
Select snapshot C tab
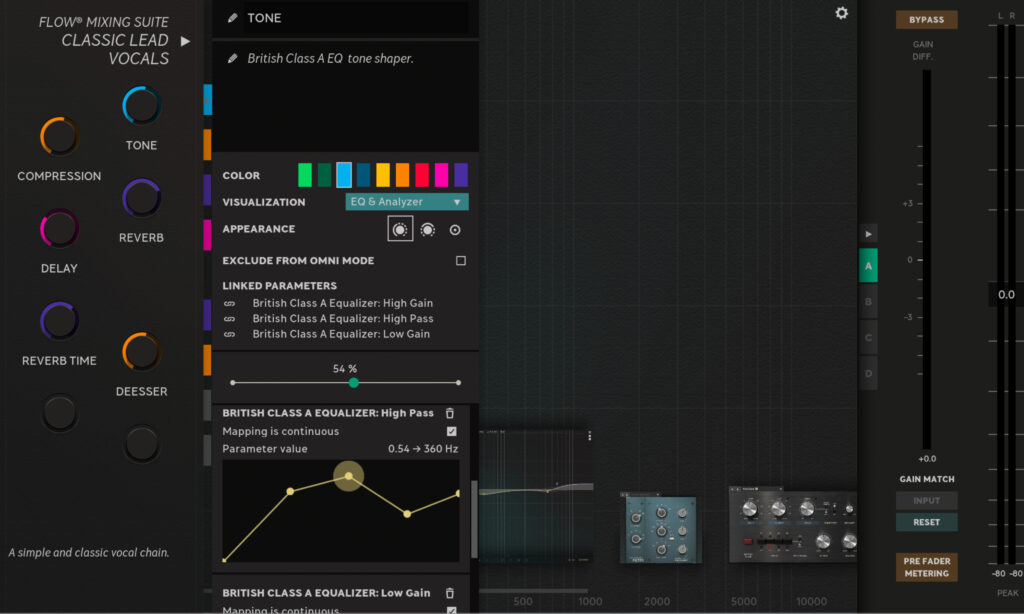coord(868,338)
